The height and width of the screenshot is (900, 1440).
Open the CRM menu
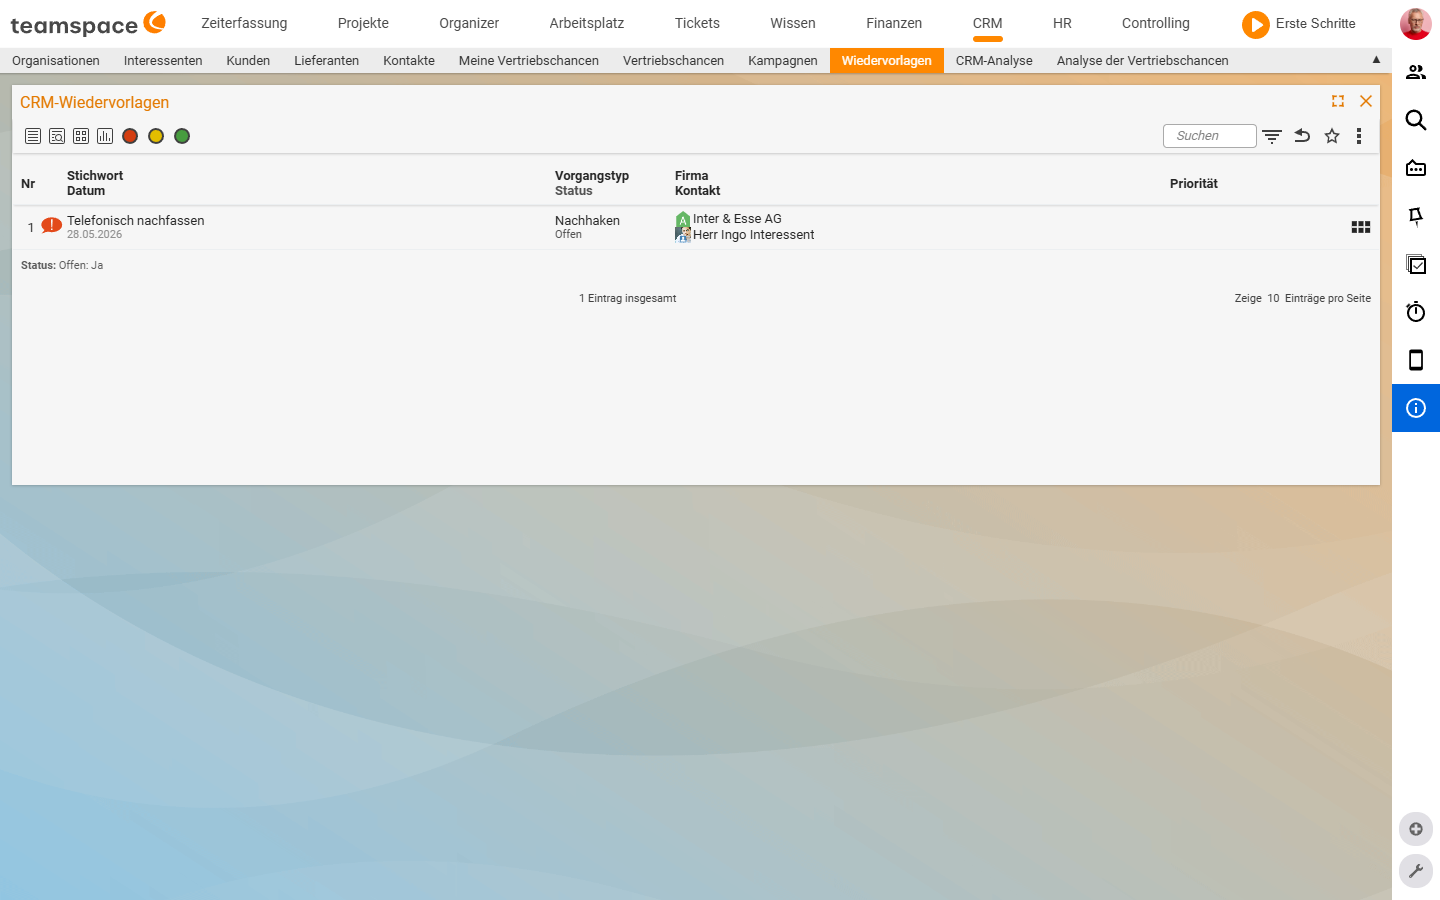pyautogui.click(x=988, y=23)
